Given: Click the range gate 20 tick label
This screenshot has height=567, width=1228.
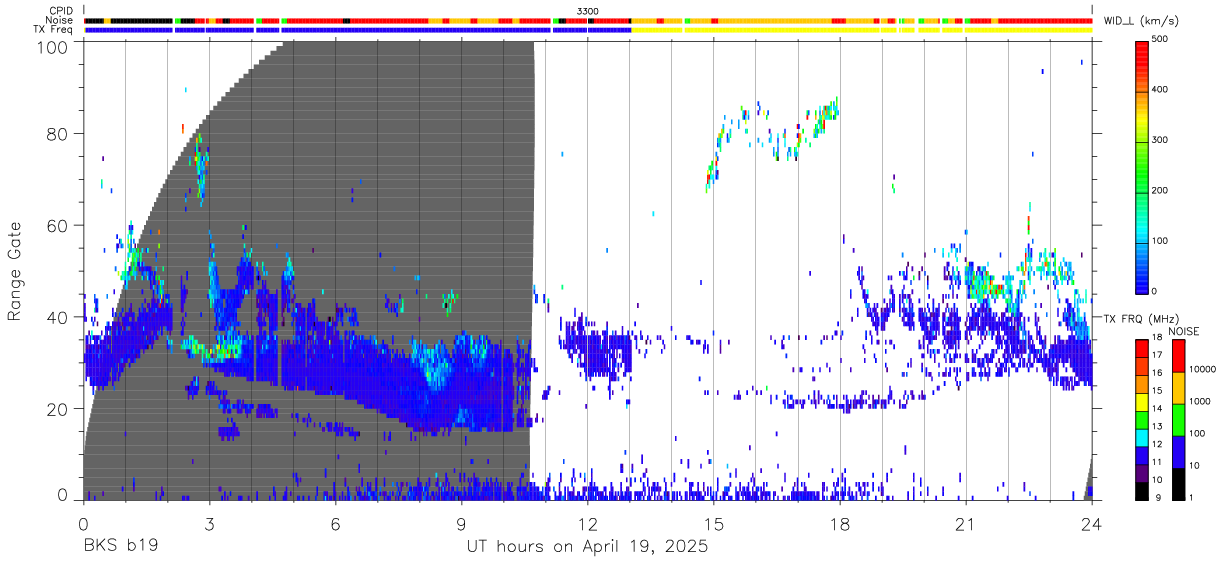Looking at the screenshot, I should click(x=59, y=409).
